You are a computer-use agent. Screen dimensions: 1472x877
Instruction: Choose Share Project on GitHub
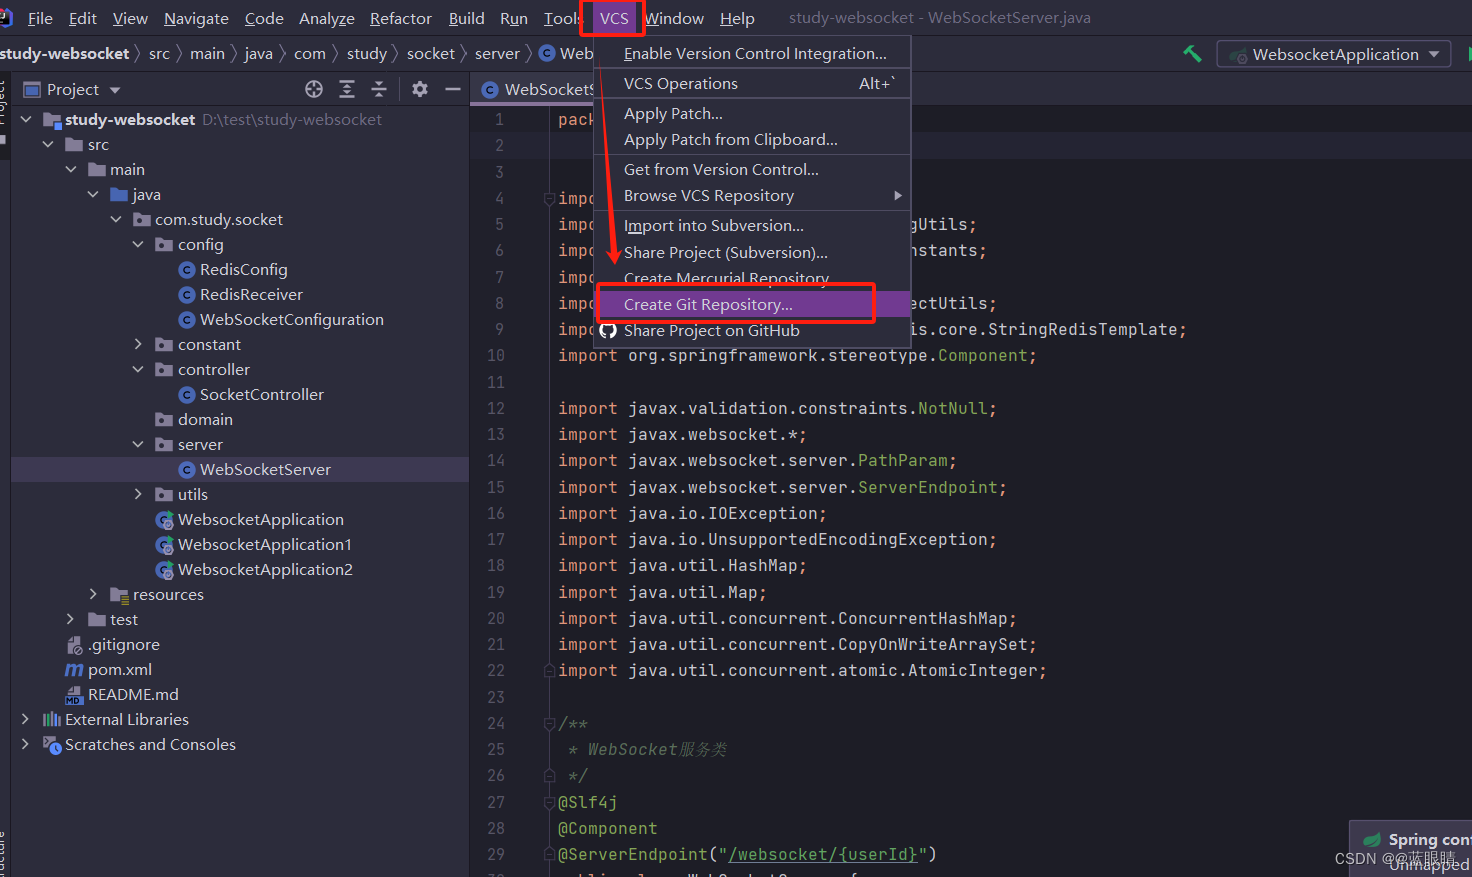coord(752,331)
